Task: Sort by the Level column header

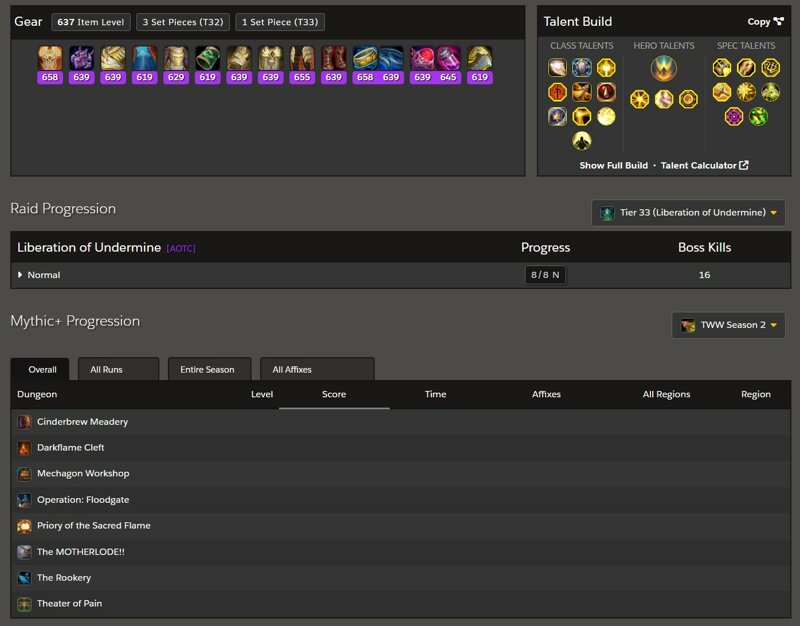Action: pos(262,394)
